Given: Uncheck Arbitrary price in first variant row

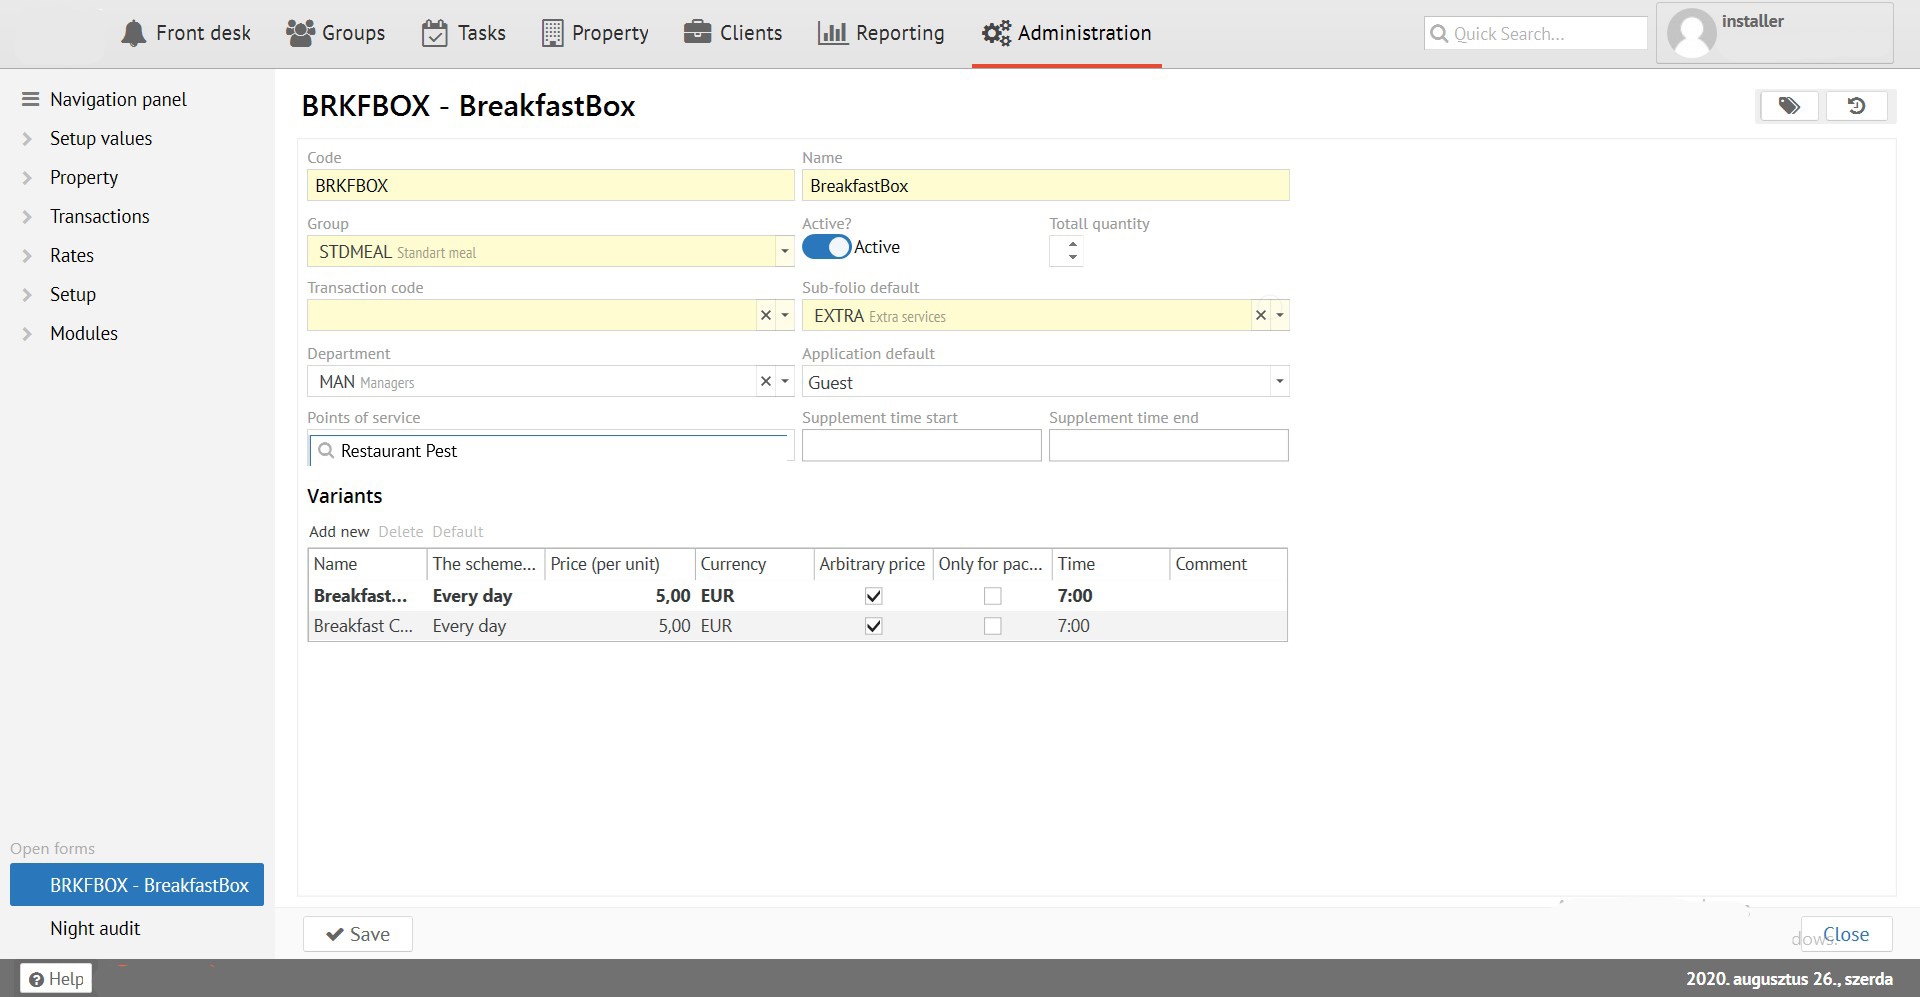Looking at the screenshot, I should [x=873, y=596].
